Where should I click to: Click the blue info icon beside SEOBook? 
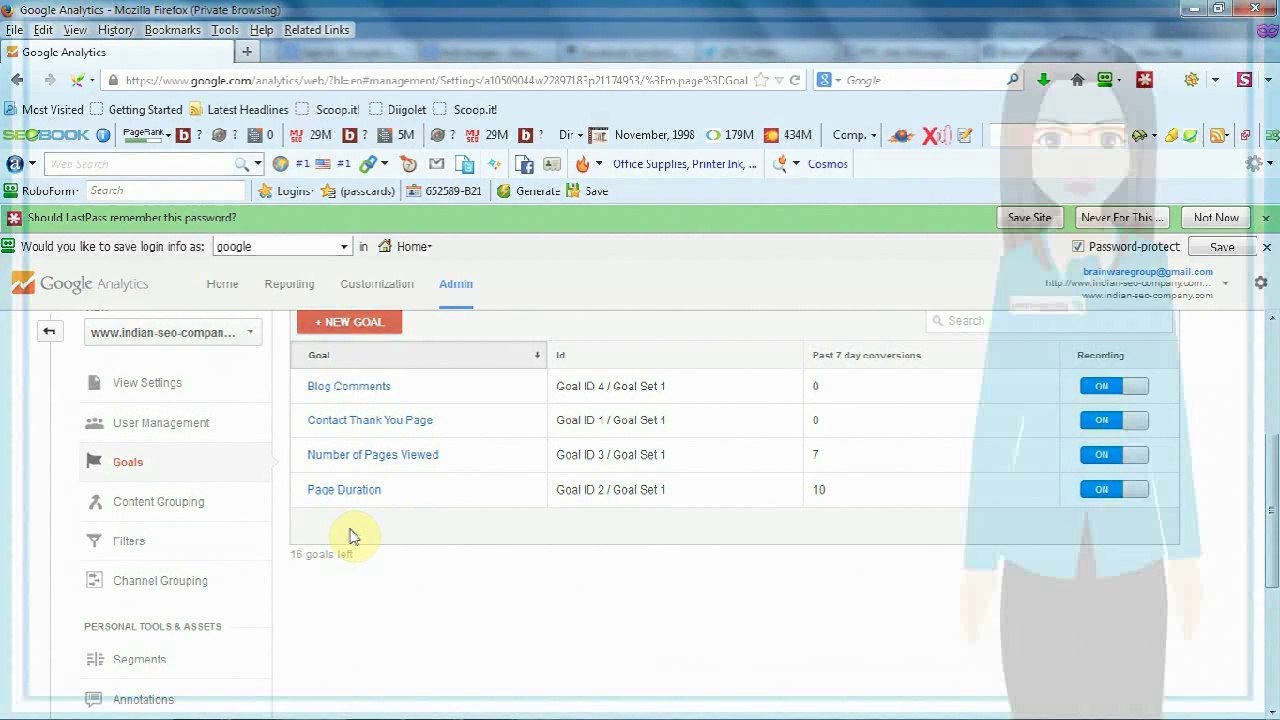tap(103, 135)
